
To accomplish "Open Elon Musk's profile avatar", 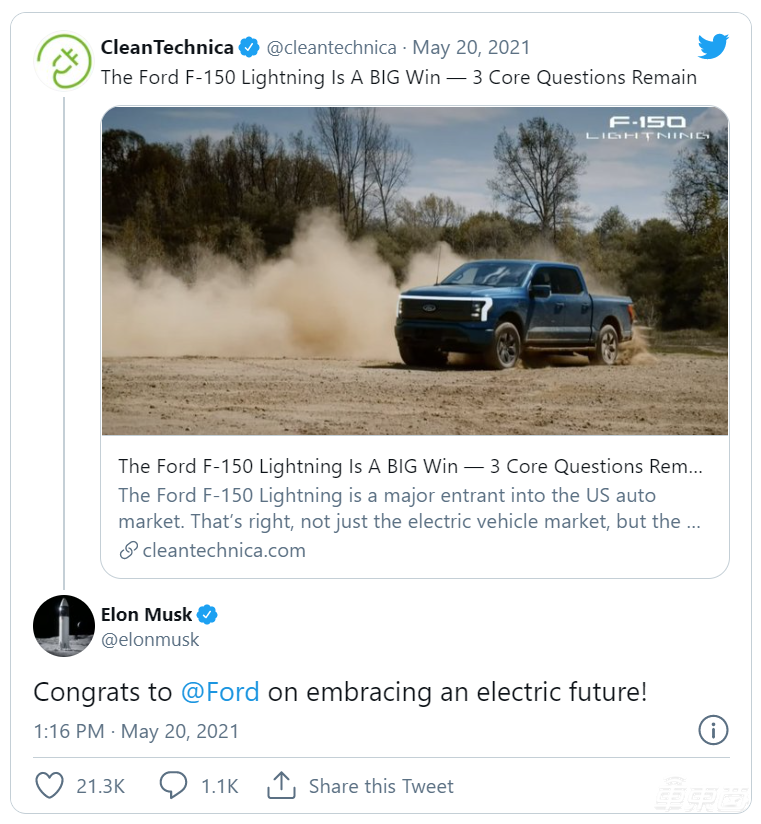I will point(64,626).
